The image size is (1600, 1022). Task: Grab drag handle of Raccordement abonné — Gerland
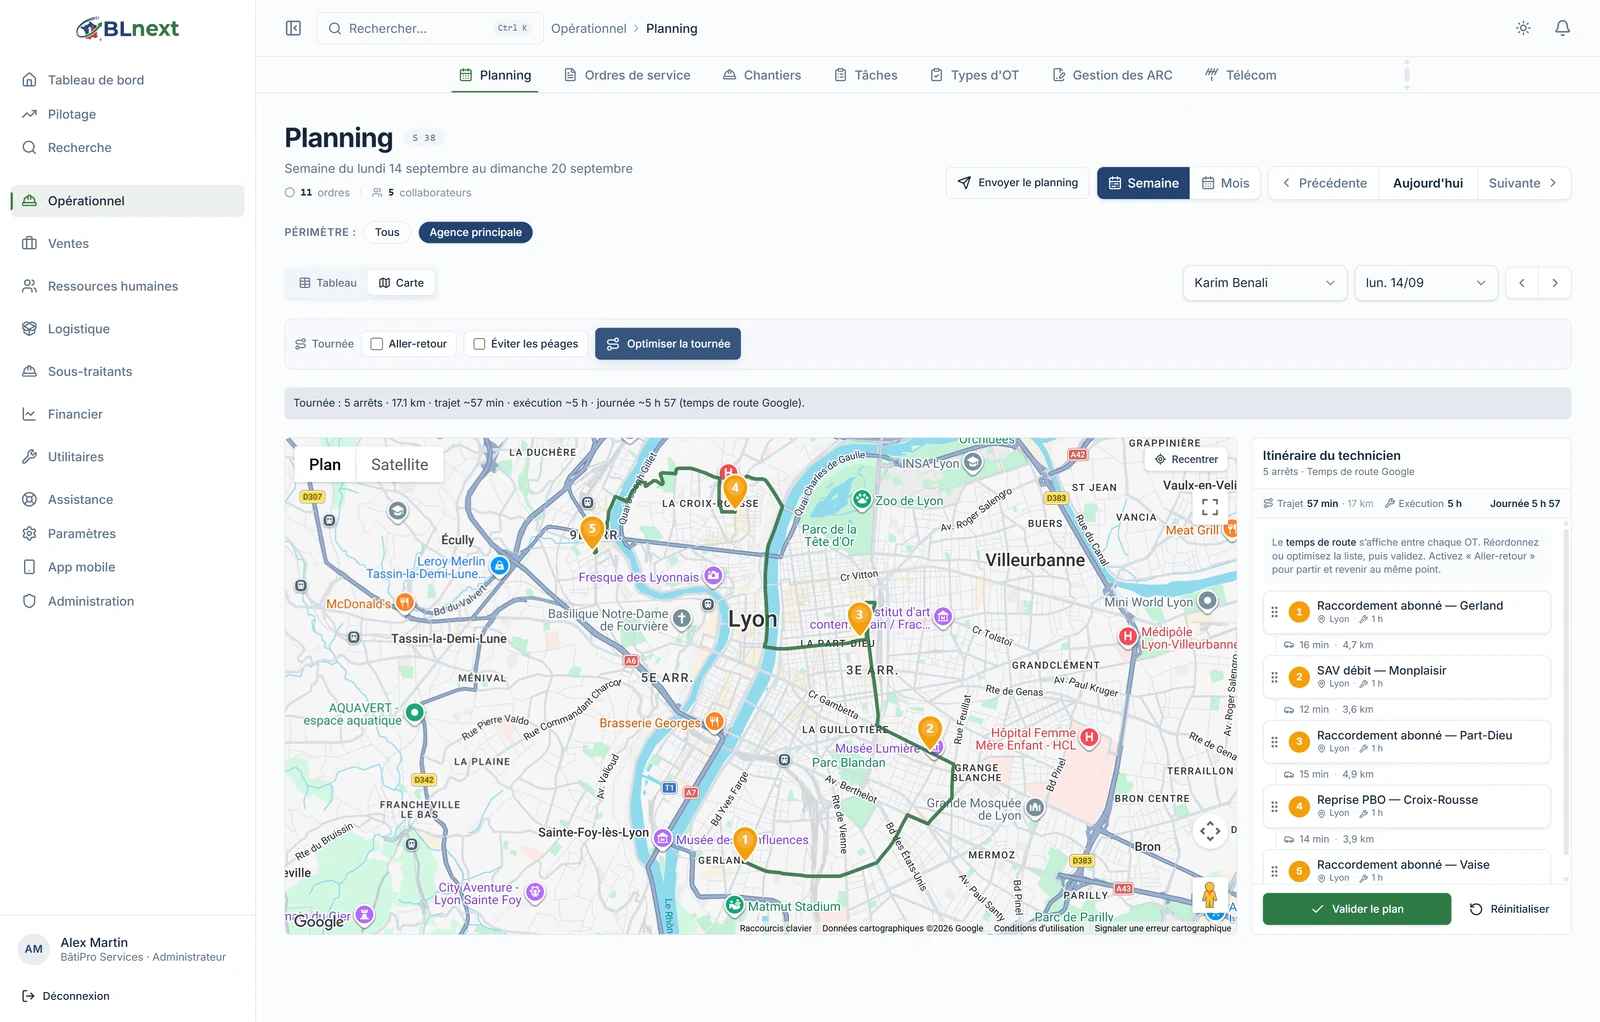coord(1274,612)
